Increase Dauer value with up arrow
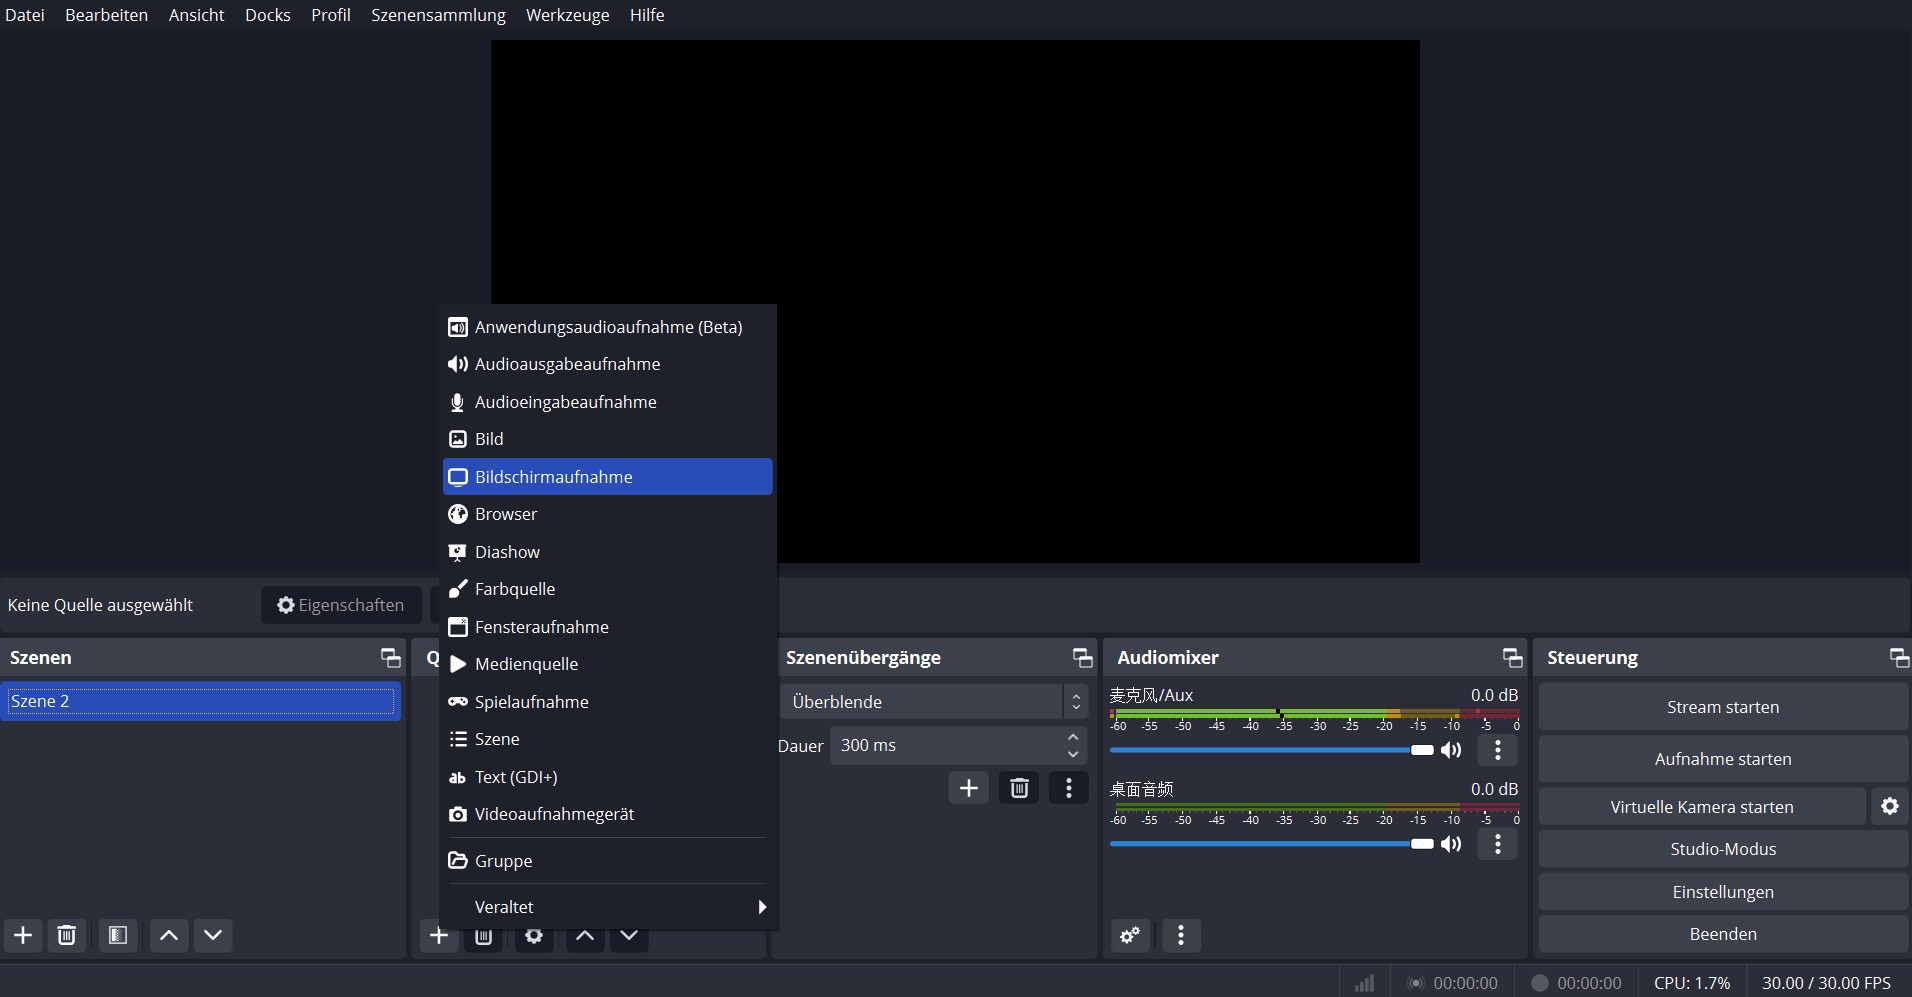Viewport: 1912px width, 997px height. pyautogui.click(x=1073, y=737)
